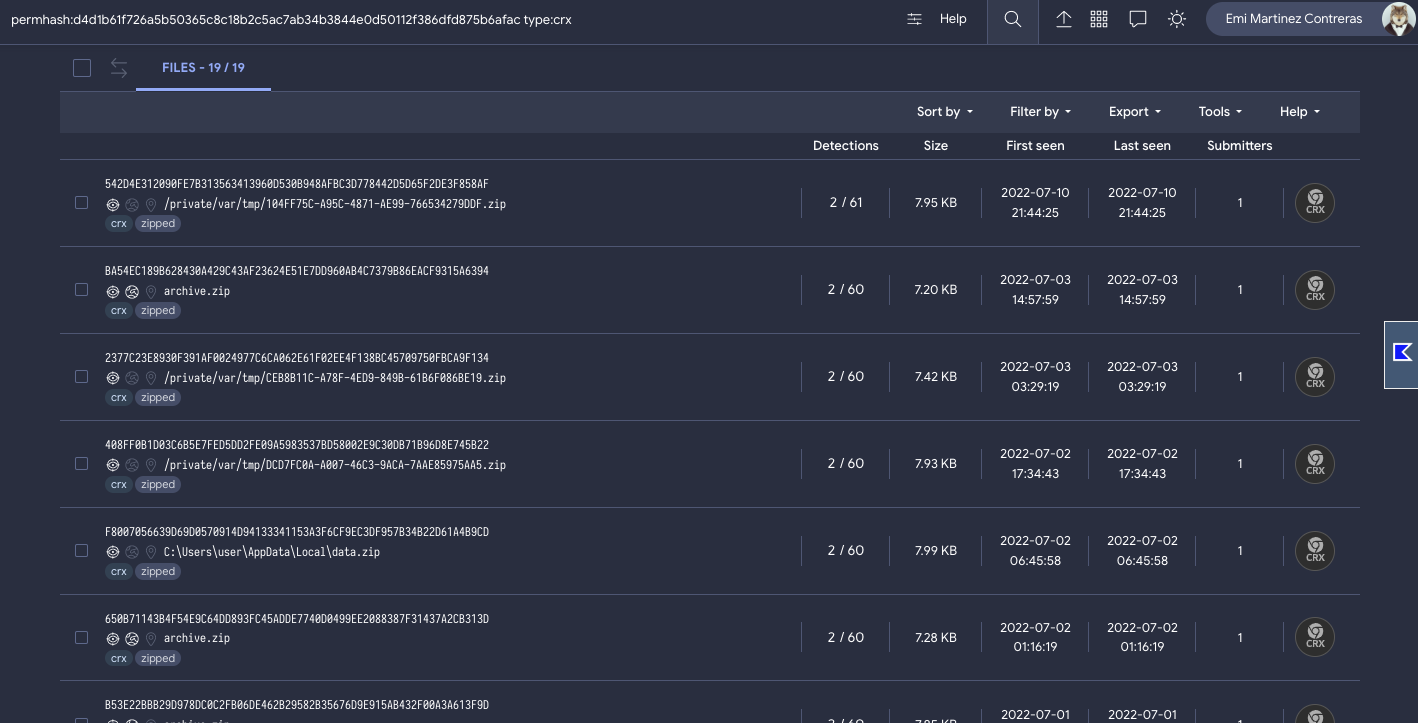Click CRX file icon for 542D4E row
The width and height of the screenshot is (1418, 723).
pos(1315,203)
